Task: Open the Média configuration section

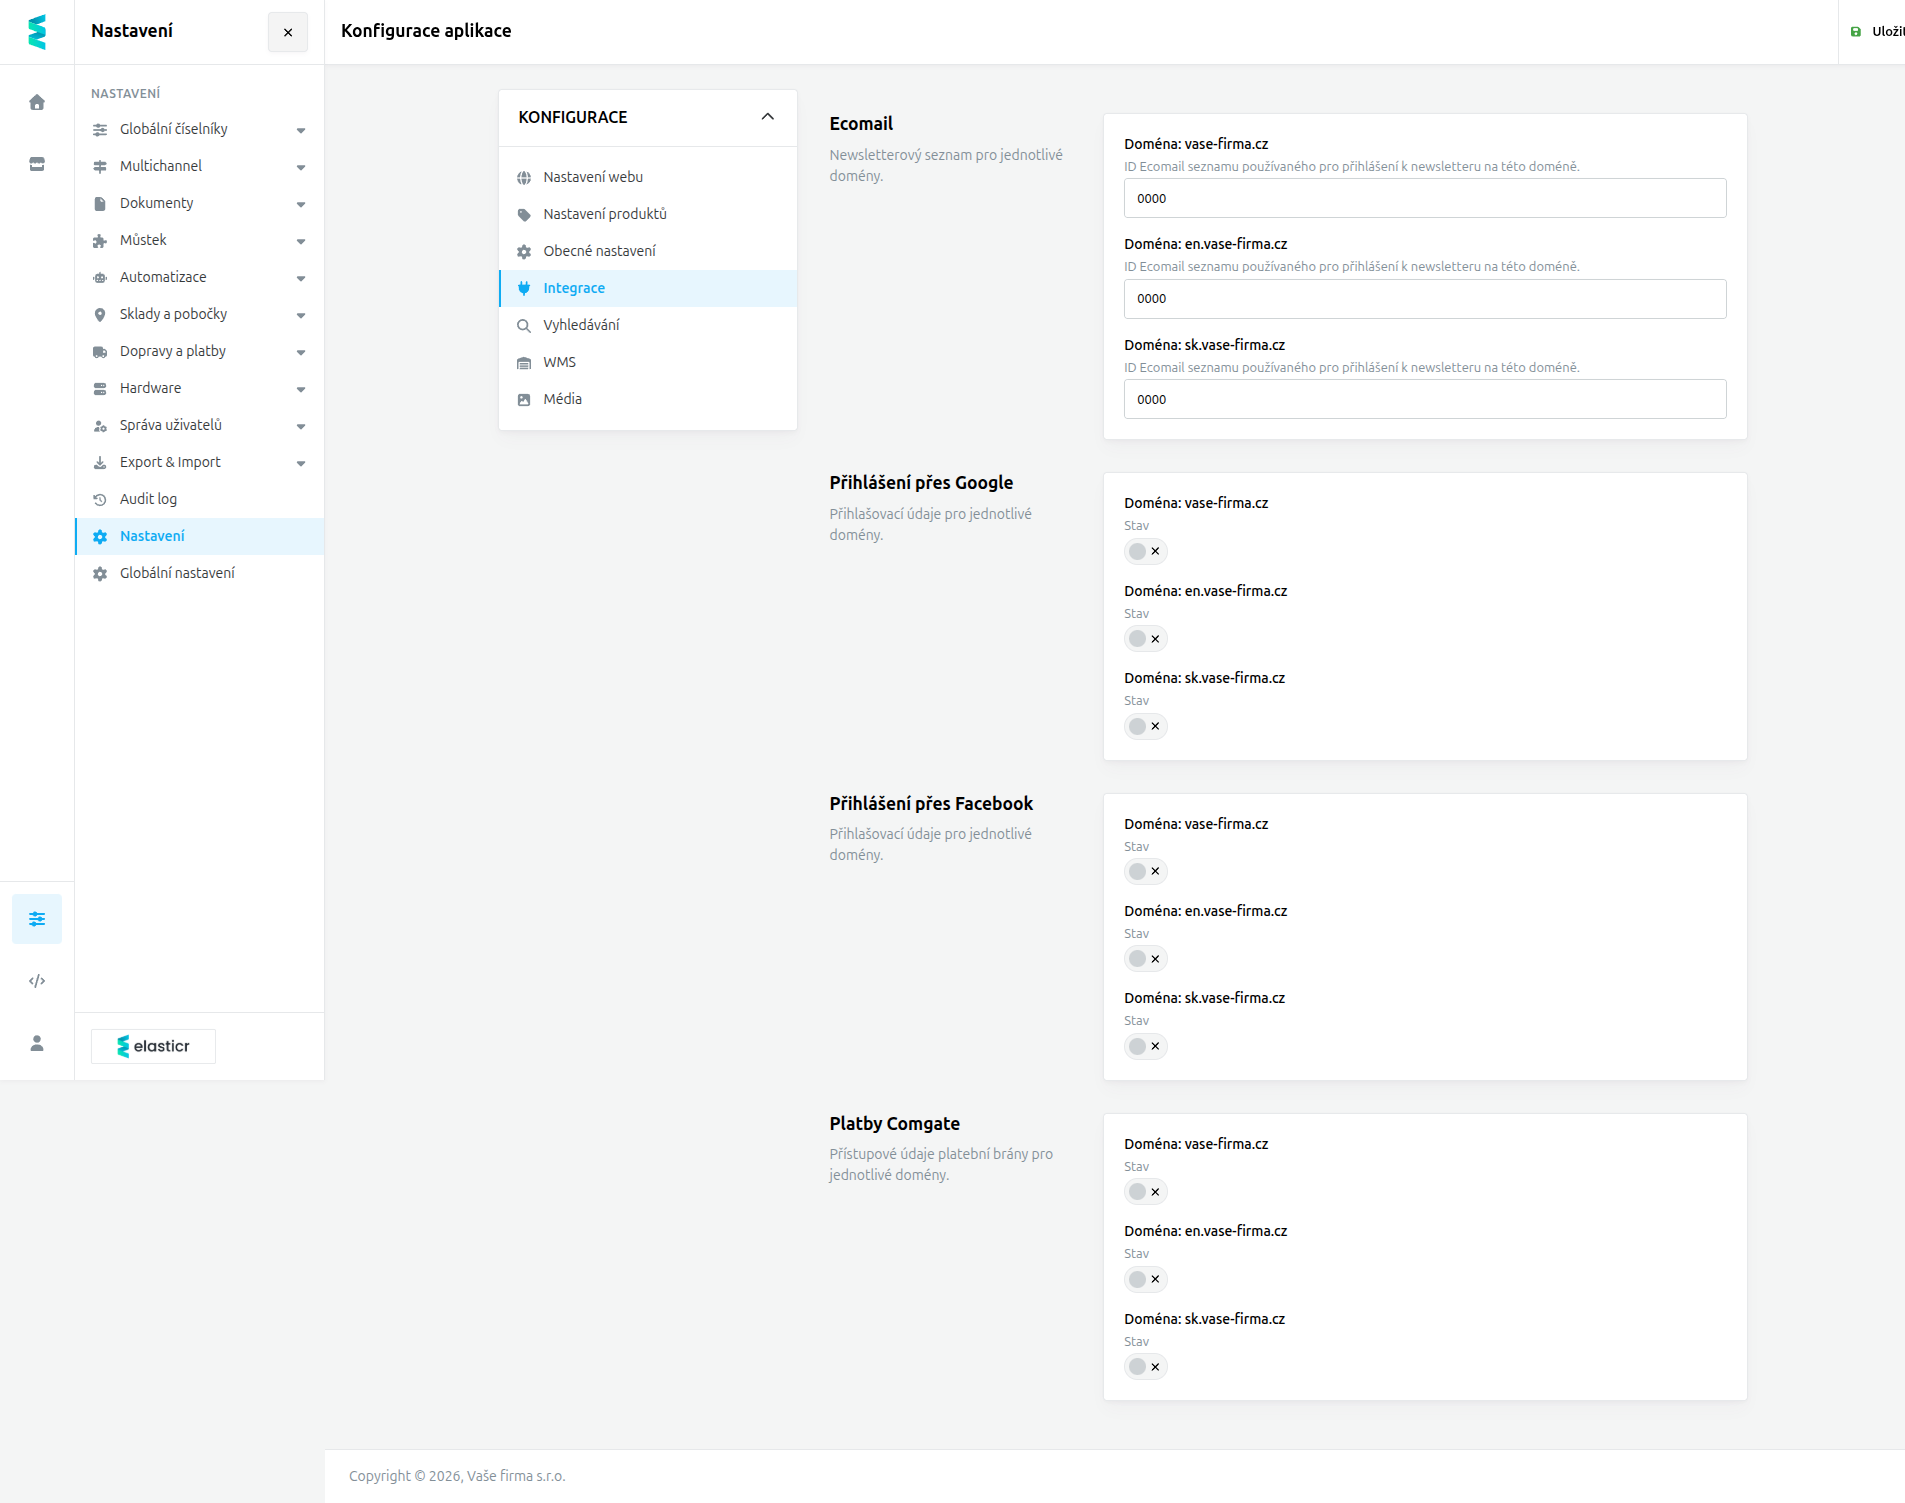Action: (x=648, y=399)
